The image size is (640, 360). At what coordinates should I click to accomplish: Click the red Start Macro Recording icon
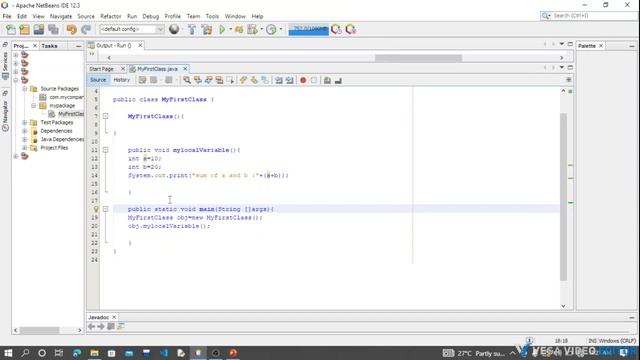pos(303,80)
